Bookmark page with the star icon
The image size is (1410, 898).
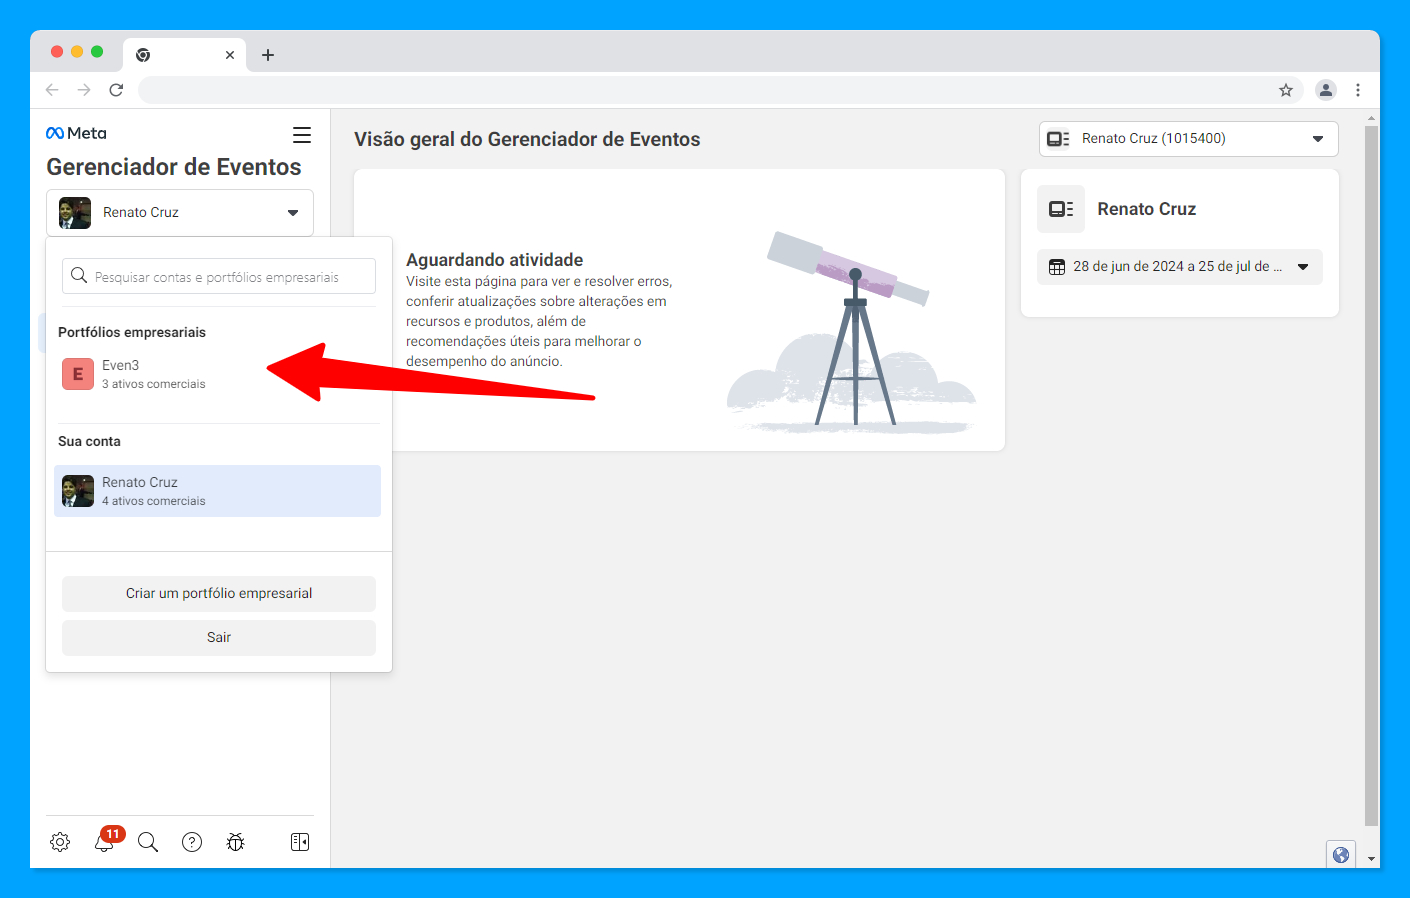tap(1286, 90)
